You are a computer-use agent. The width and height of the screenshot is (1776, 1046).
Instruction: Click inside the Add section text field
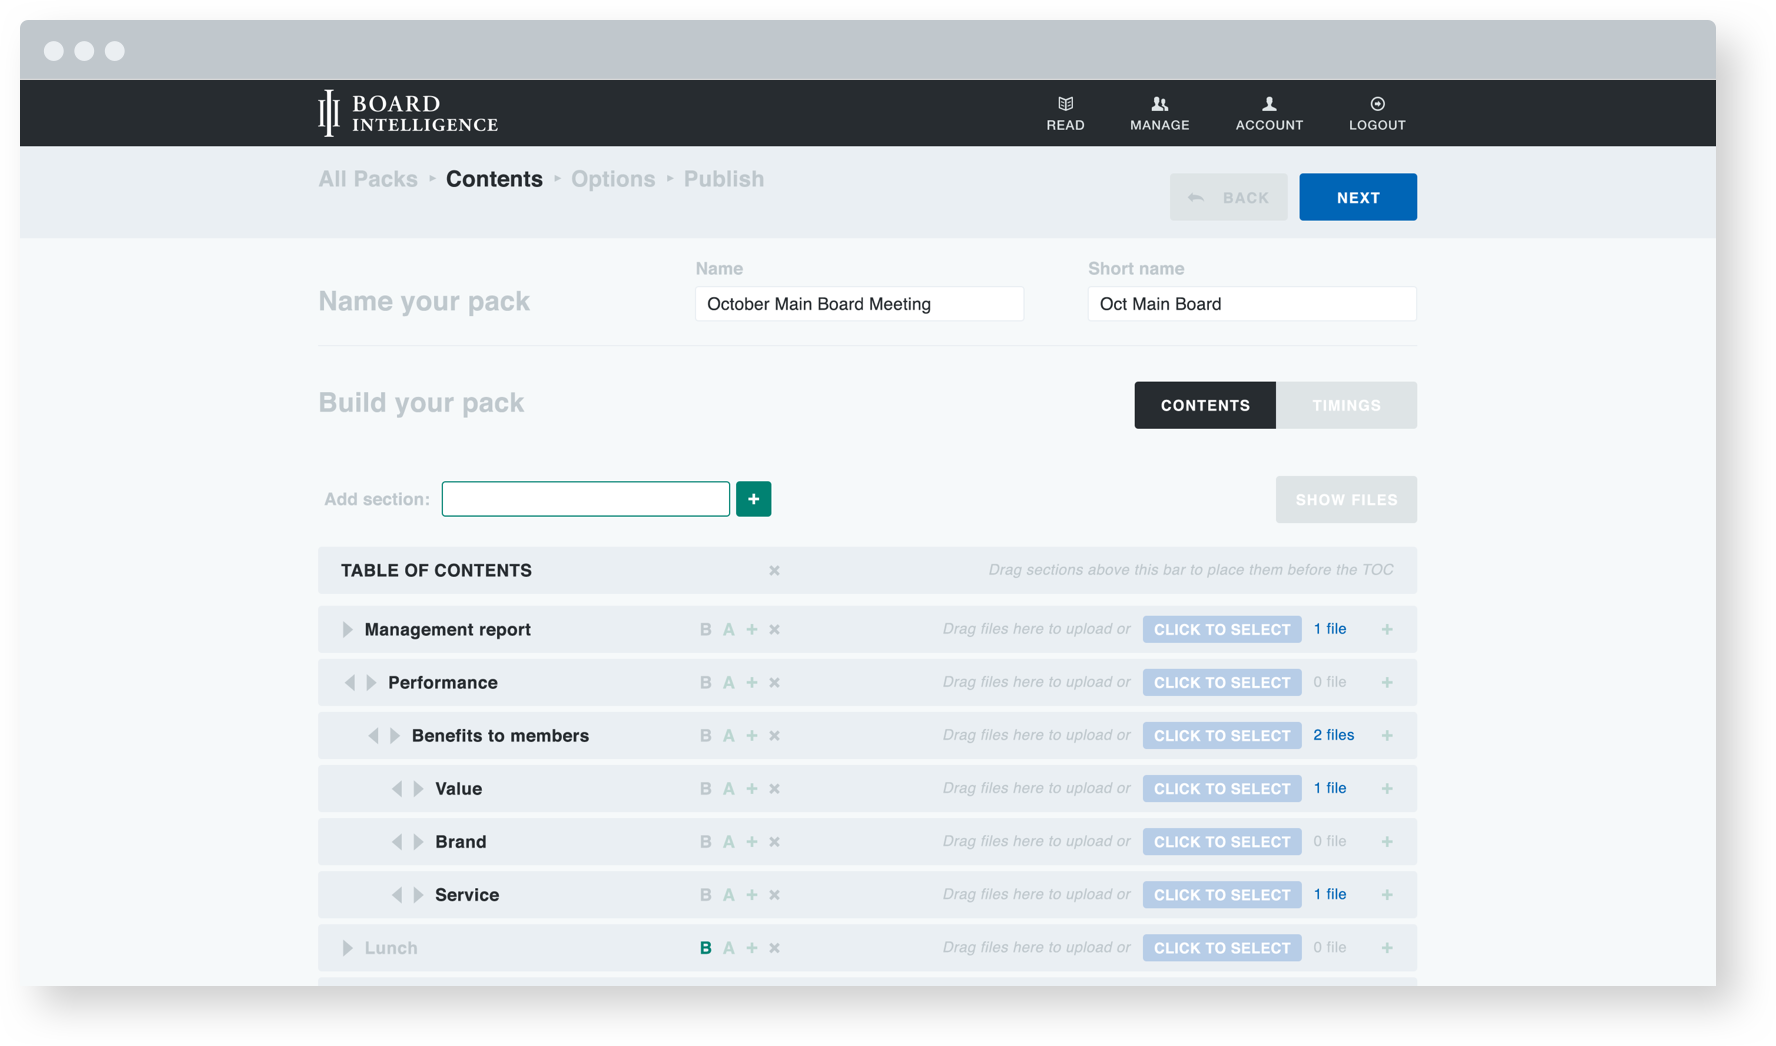pyautogui.click(x=585, y=498)
